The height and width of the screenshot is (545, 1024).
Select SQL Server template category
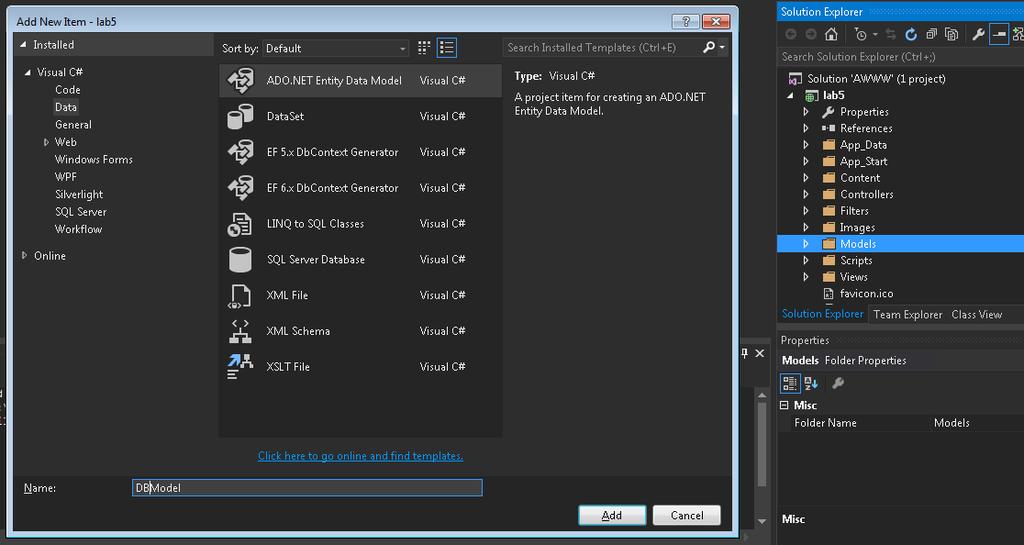80,212
